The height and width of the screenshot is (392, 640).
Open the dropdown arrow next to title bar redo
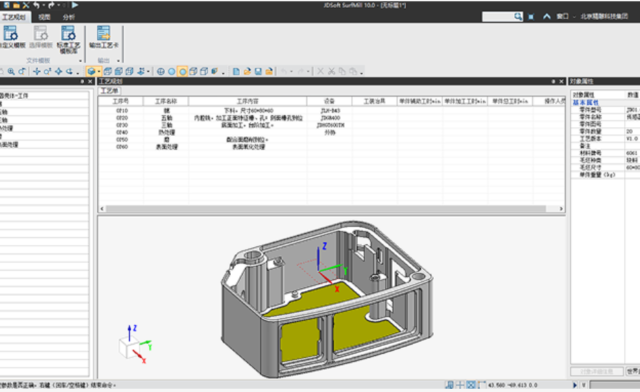pyautogui.click(x=59, y=5)
